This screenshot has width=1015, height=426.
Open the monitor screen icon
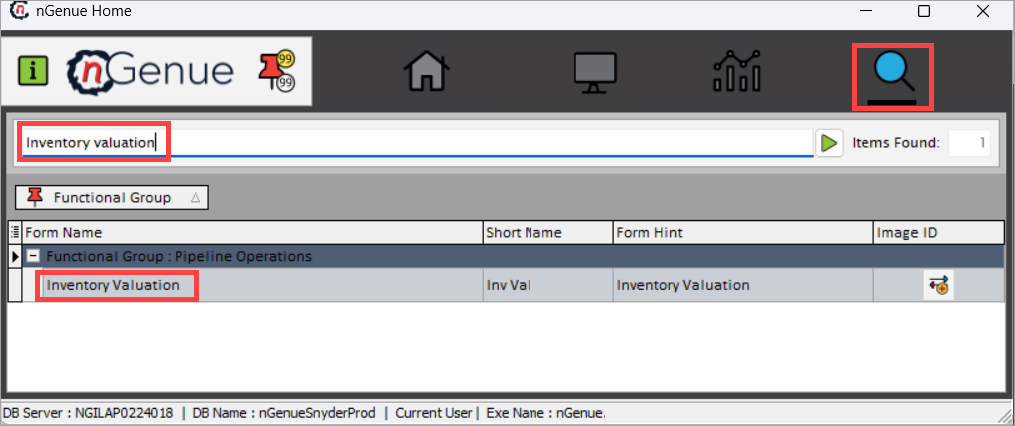pos(596,72)
